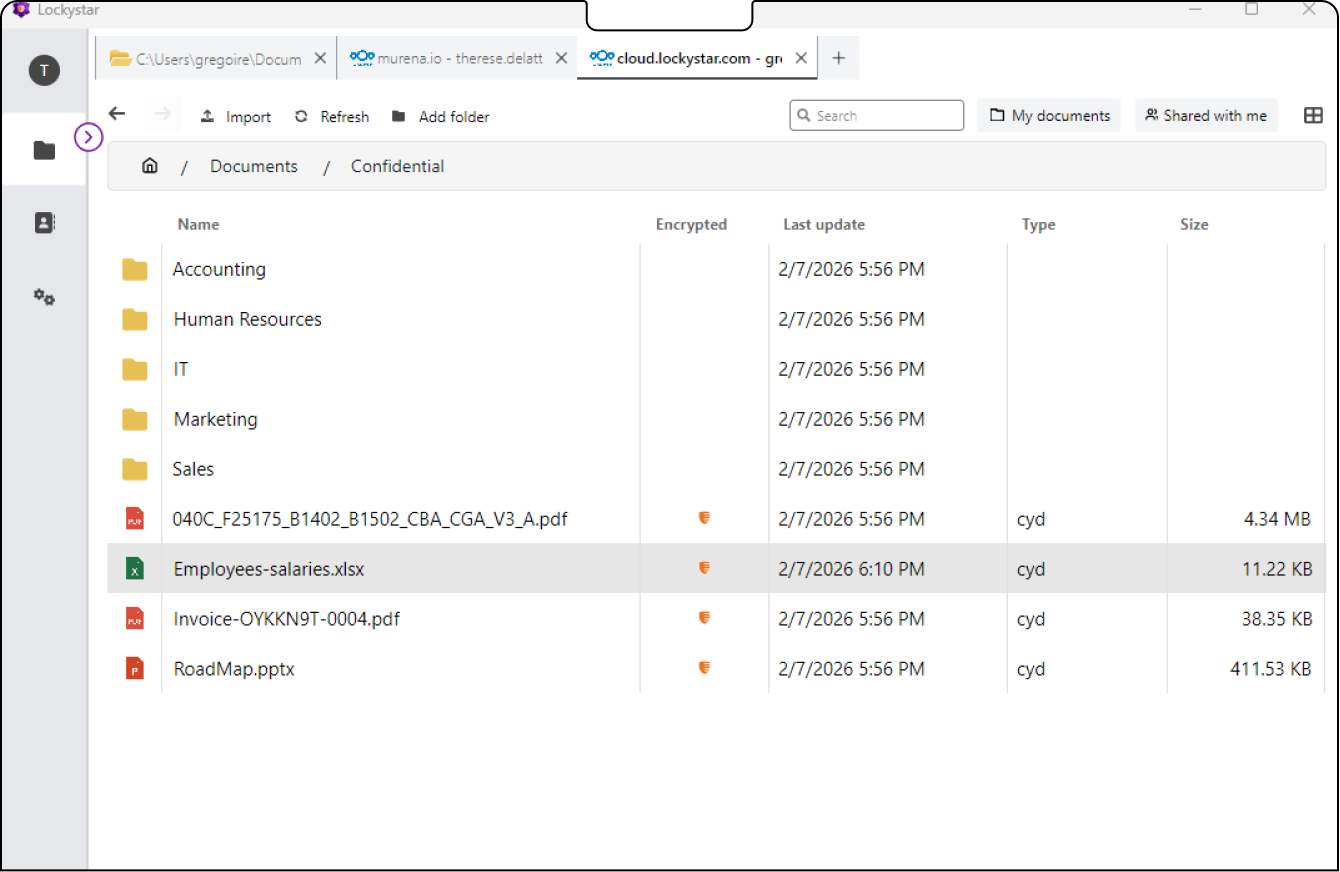Image resolution: width=1340 pixels, height=872 pixels.
Task: Navigate to Documents via the breadcrumb
Action: [x=253, y=165]
